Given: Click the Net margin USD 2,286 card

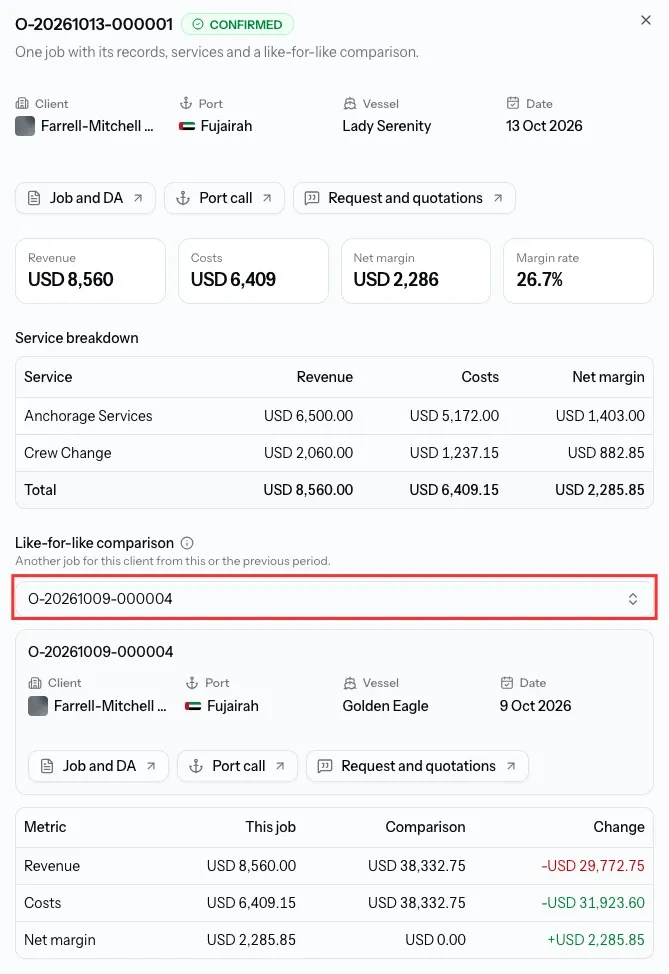Looking at the screenshot, I should coord(416,271).
